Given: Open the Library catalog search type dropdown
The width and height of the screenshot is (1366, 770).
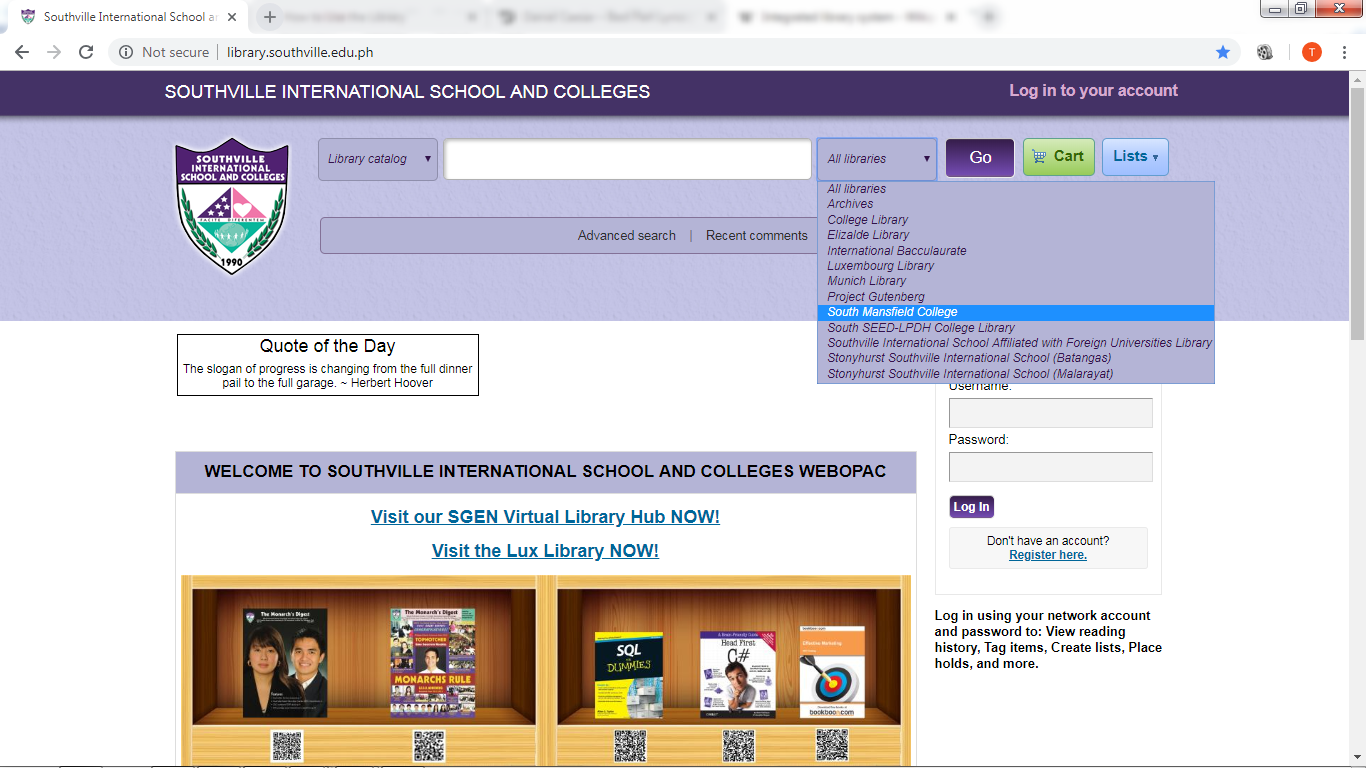Looking at the screenshot, I should 378,159.
